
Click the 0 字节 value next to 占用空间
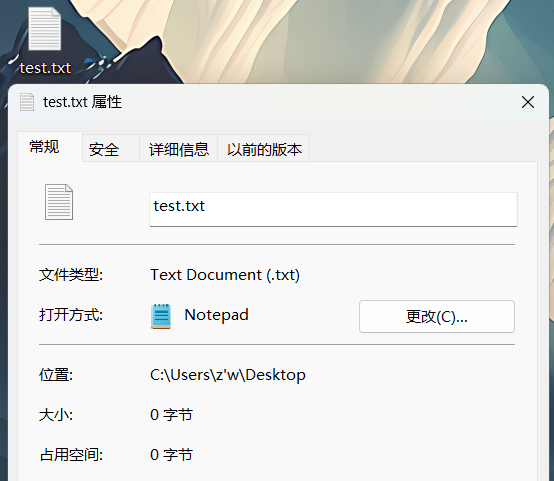tap(171, 454)
